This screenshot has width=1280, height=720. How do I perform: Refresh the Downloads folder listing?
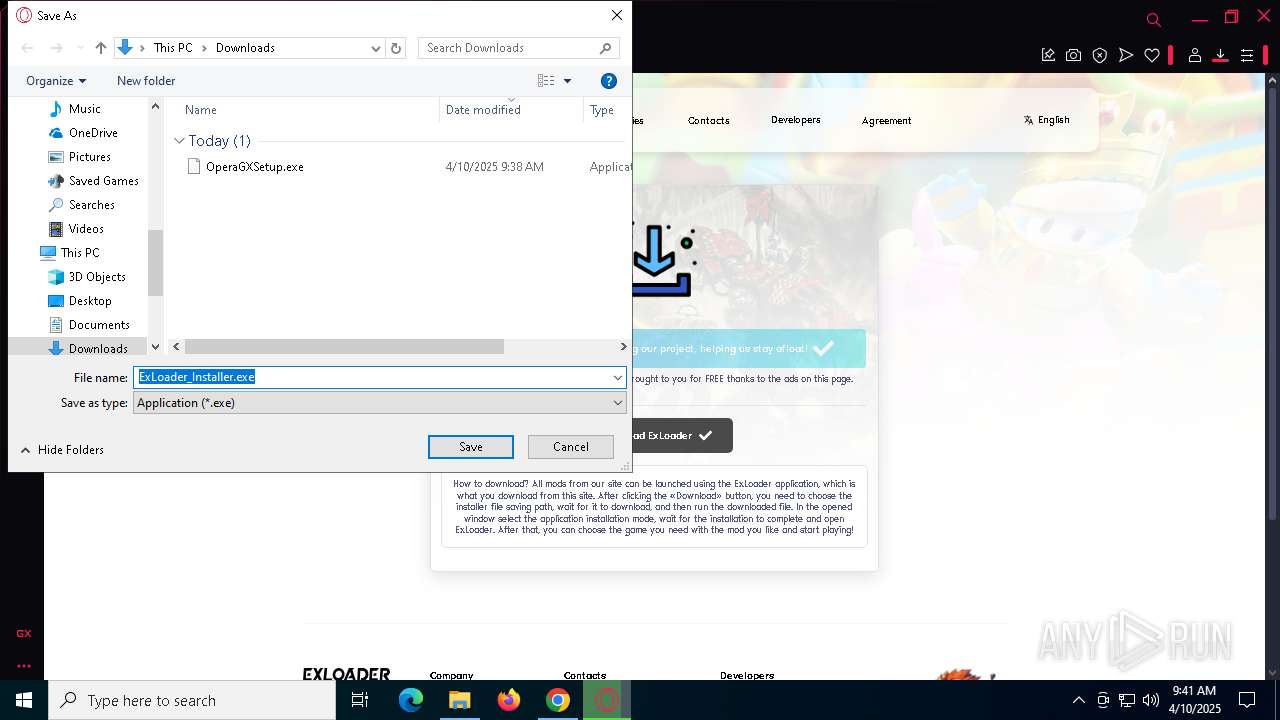click(x=396, y=48)
